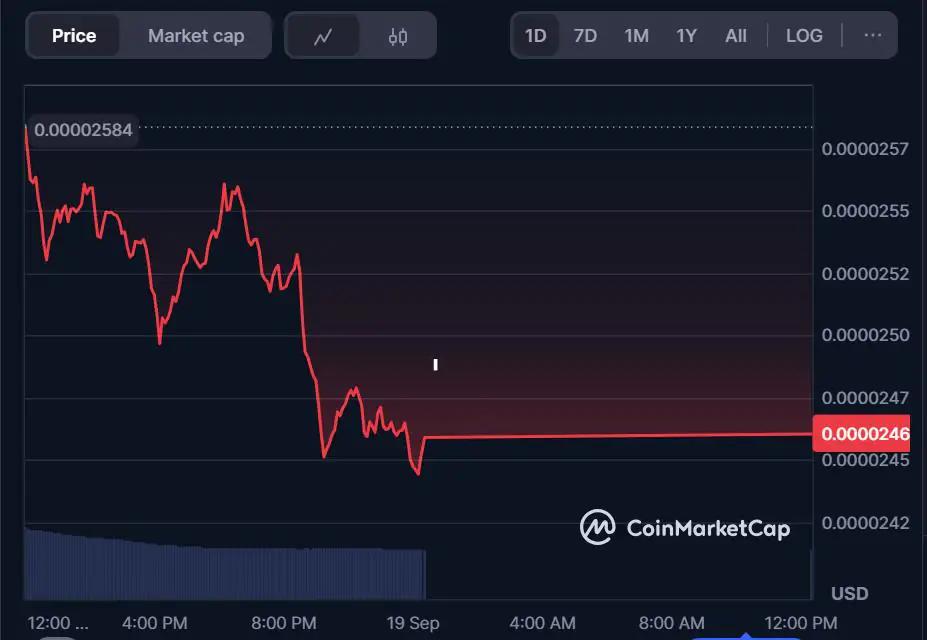Toggle LOG scale on chart

pos(804,36)
